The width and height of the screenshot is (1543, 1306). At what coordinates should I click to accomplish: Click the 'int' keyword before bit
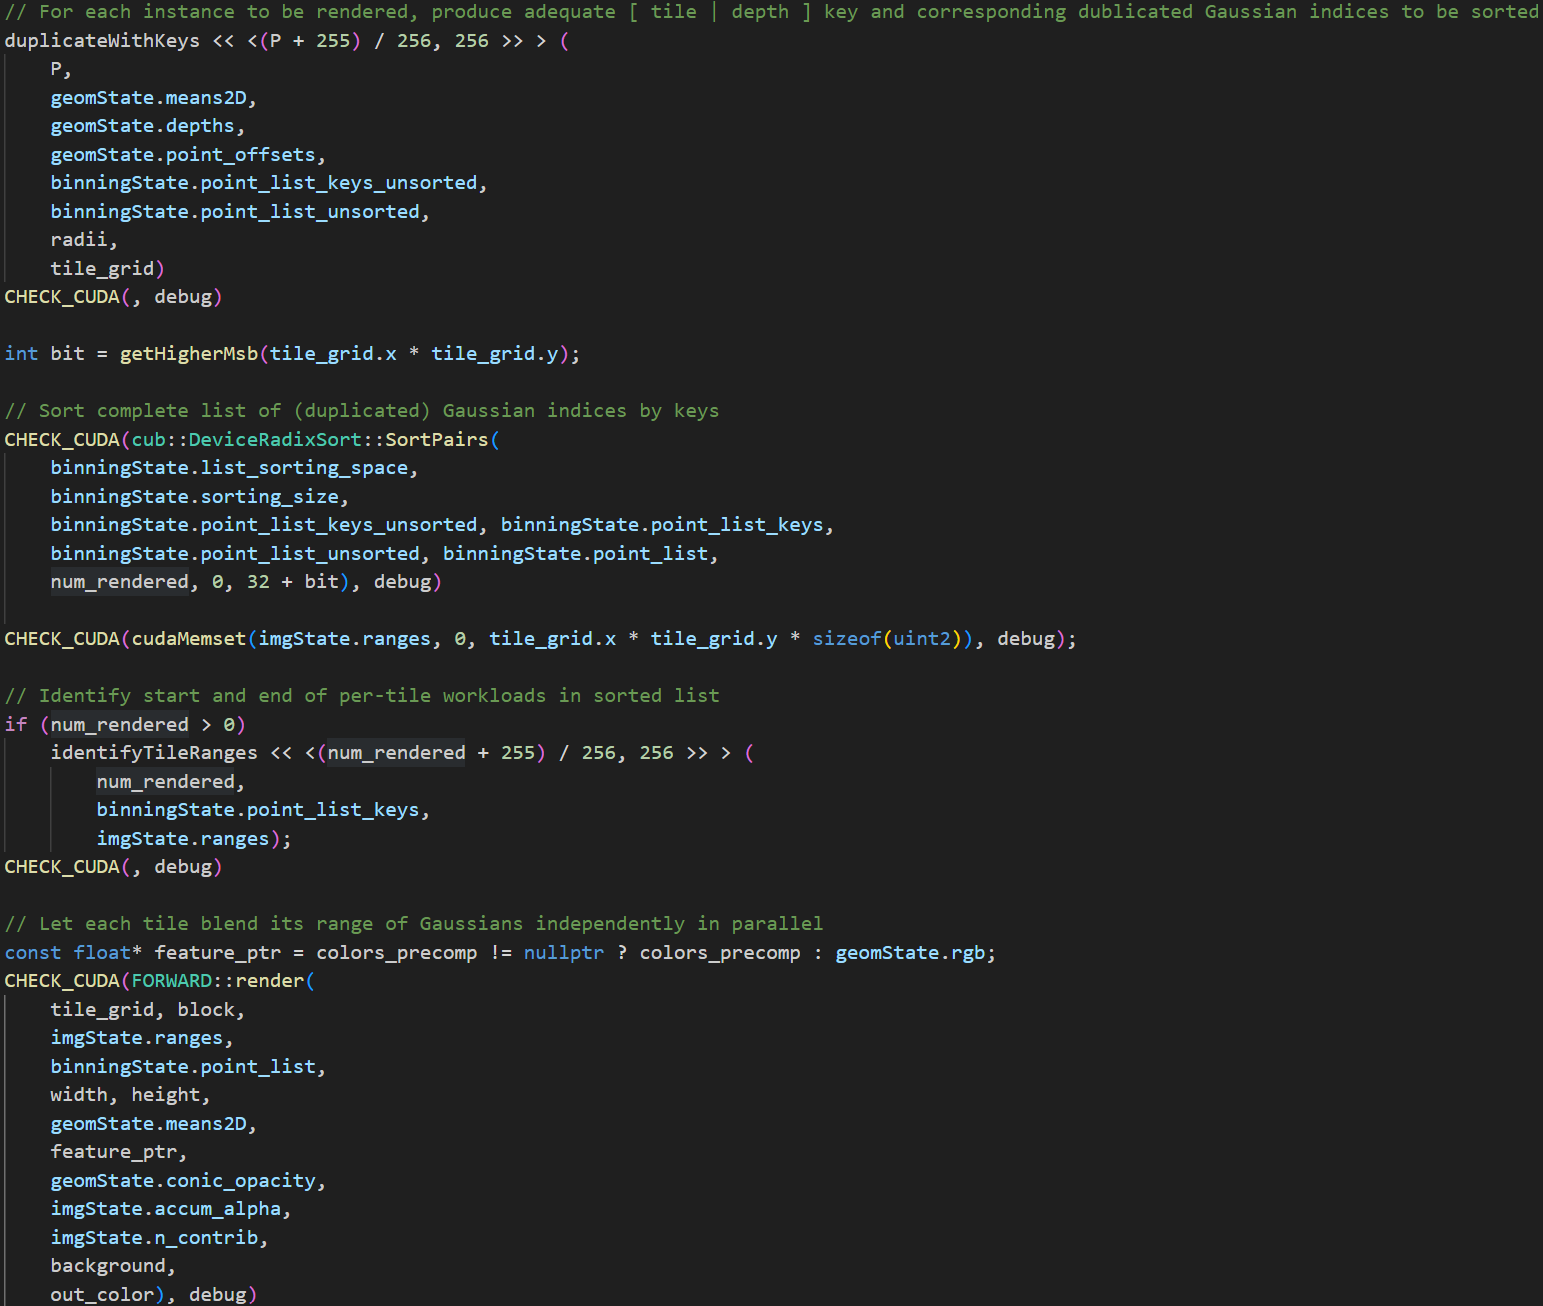click(21, 354)
